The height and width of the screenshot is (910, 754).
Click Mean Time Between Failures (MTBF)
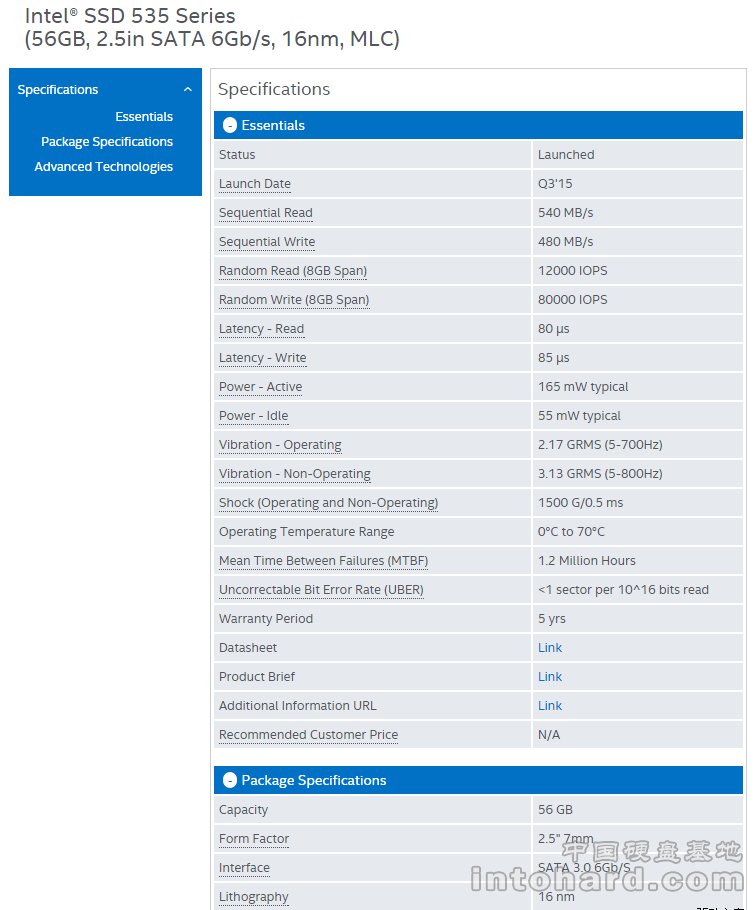(324, 561)
